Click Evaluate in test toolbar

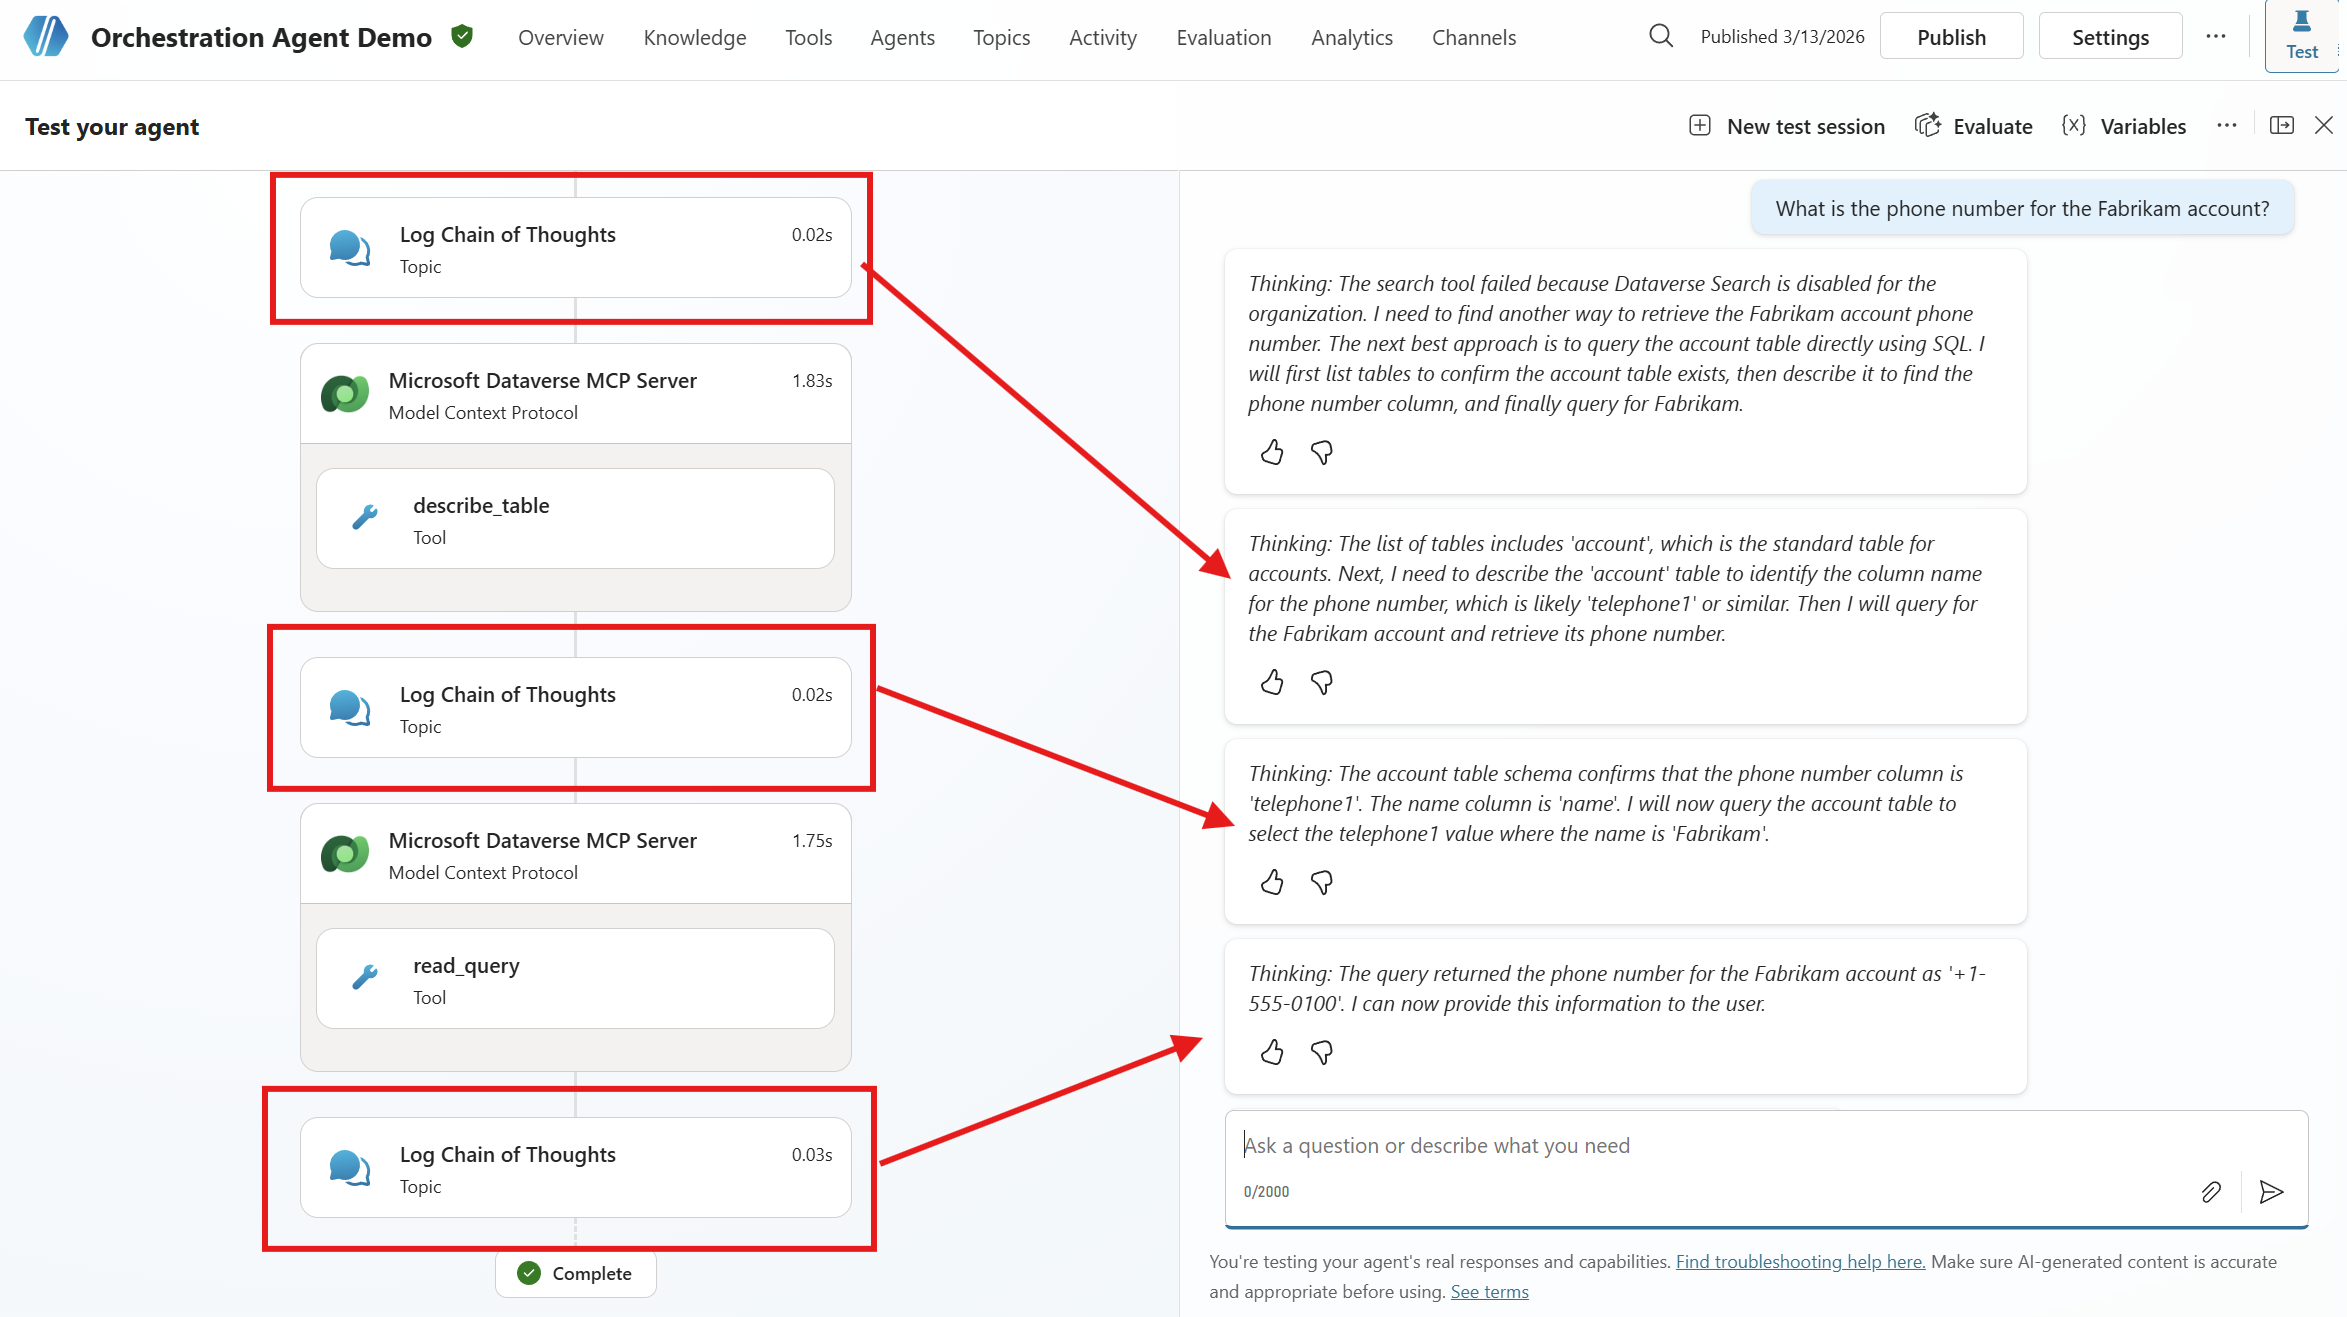click(1974, 126)
